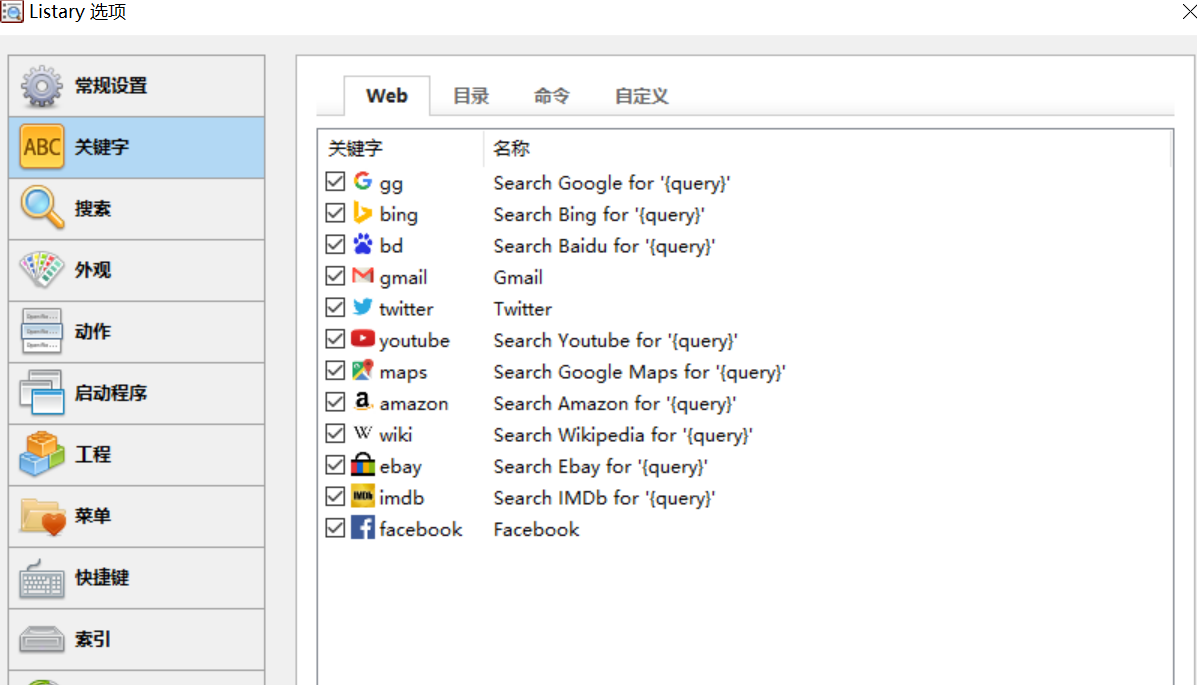
Task: Select "Search Ebay for '{query}'" text
Action: 601,467
